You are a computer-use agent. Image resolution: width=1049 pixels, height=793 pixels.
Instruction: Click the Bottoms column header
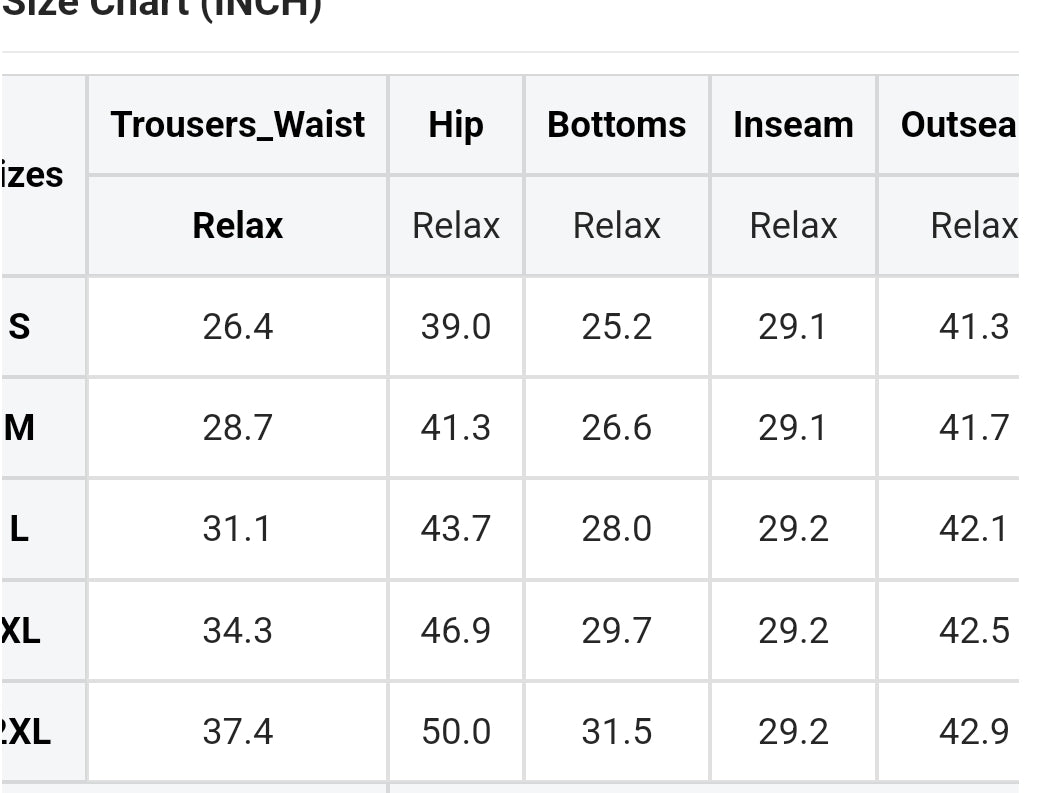coord(616,125)
